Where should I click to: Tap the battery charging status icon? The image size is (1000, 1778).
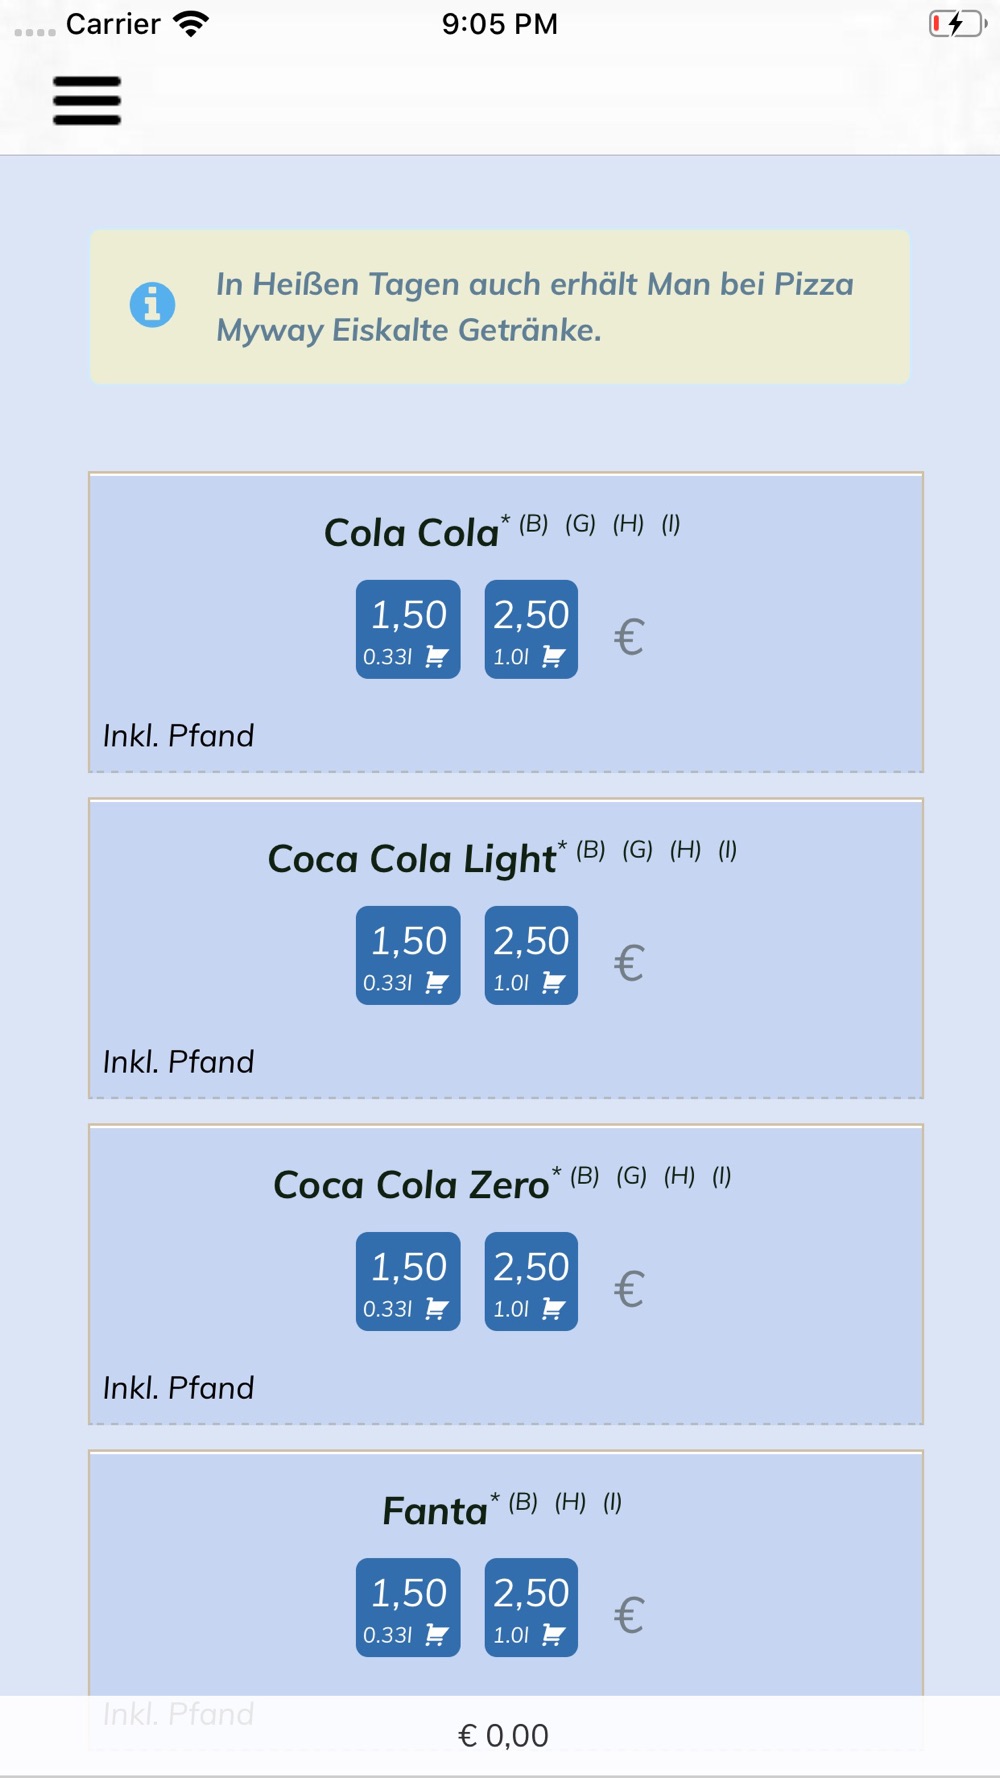click(957, 23)
